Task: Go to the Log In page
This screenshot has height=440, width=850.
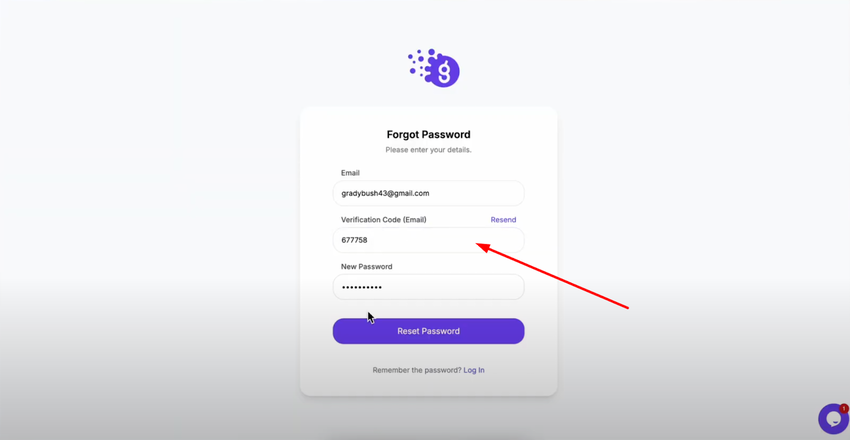Action: (x=474, y=370)
